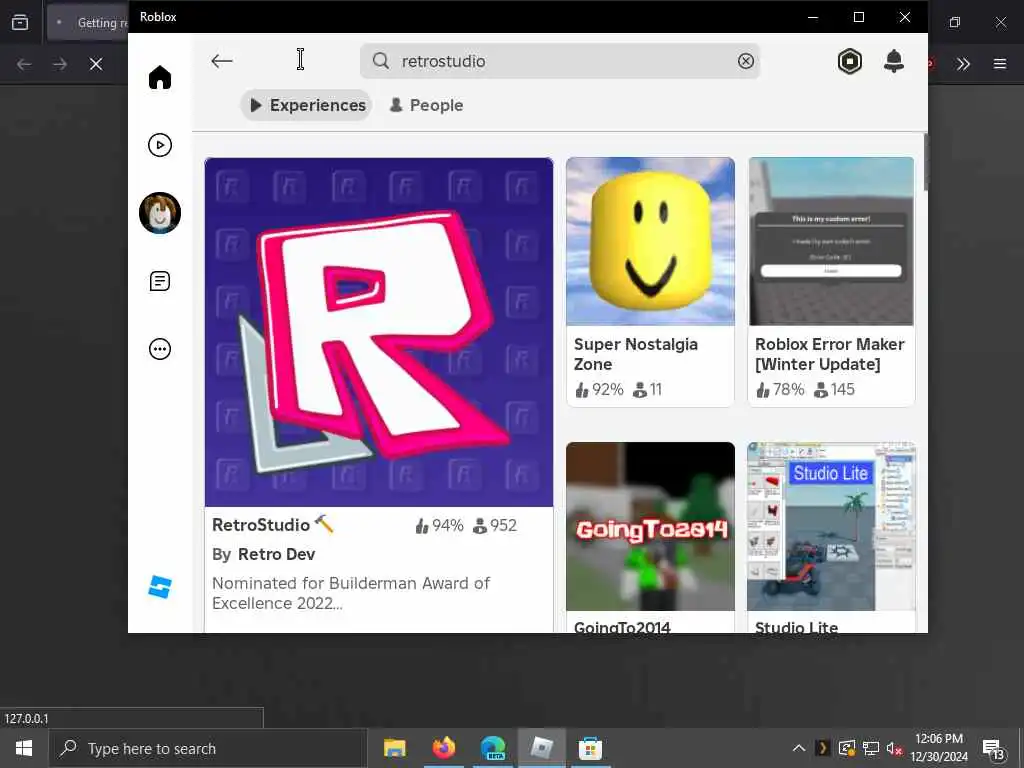This screenshot has width=1024, height=768.
Task: Click the 145 players count on Error Maker
Action: [835, 390]
